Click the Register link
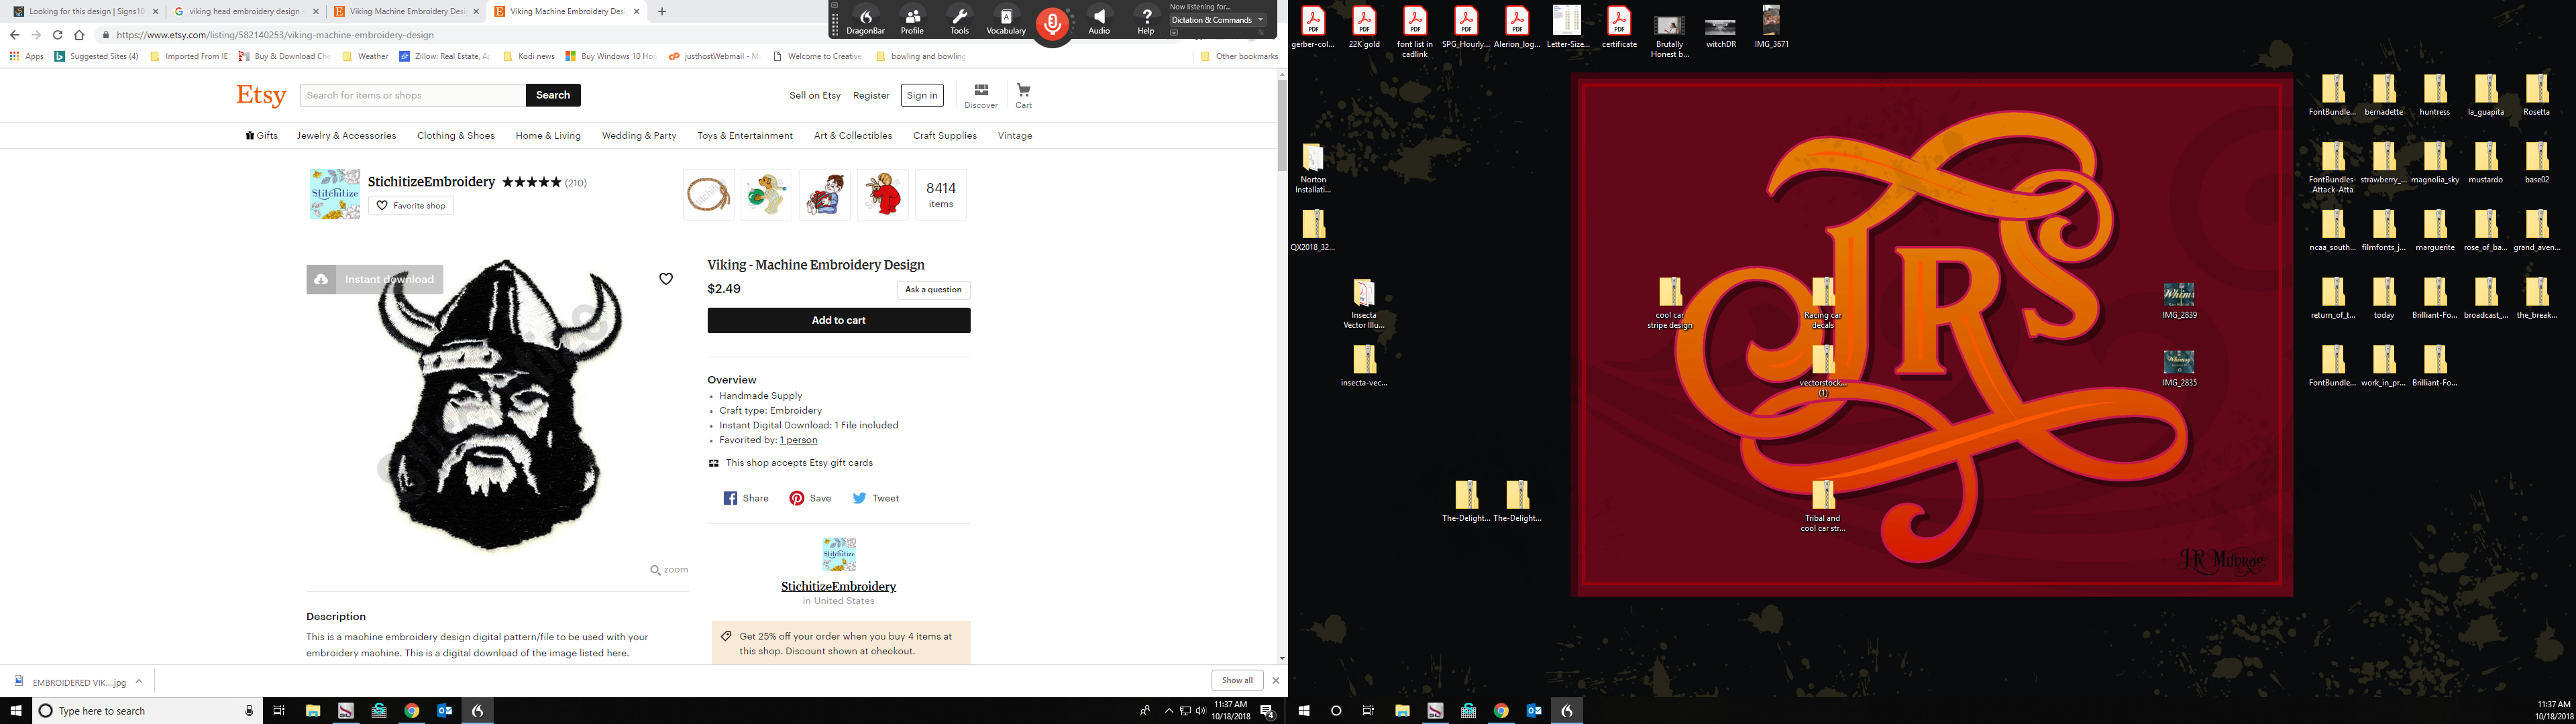 (x=871, y=96)
